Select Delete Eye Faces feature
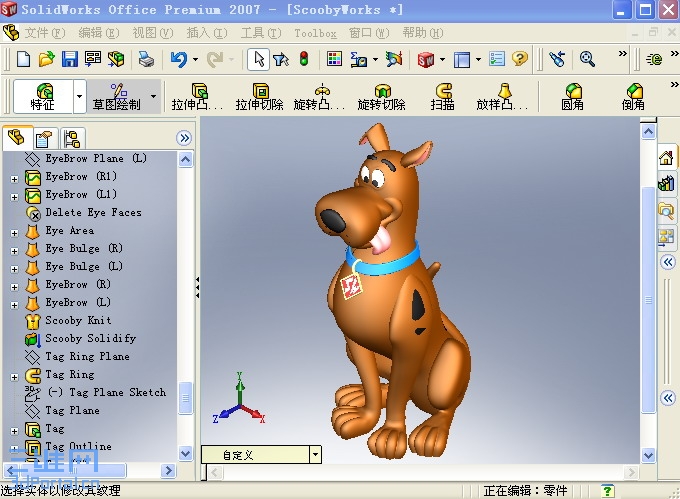 point(93,212)
